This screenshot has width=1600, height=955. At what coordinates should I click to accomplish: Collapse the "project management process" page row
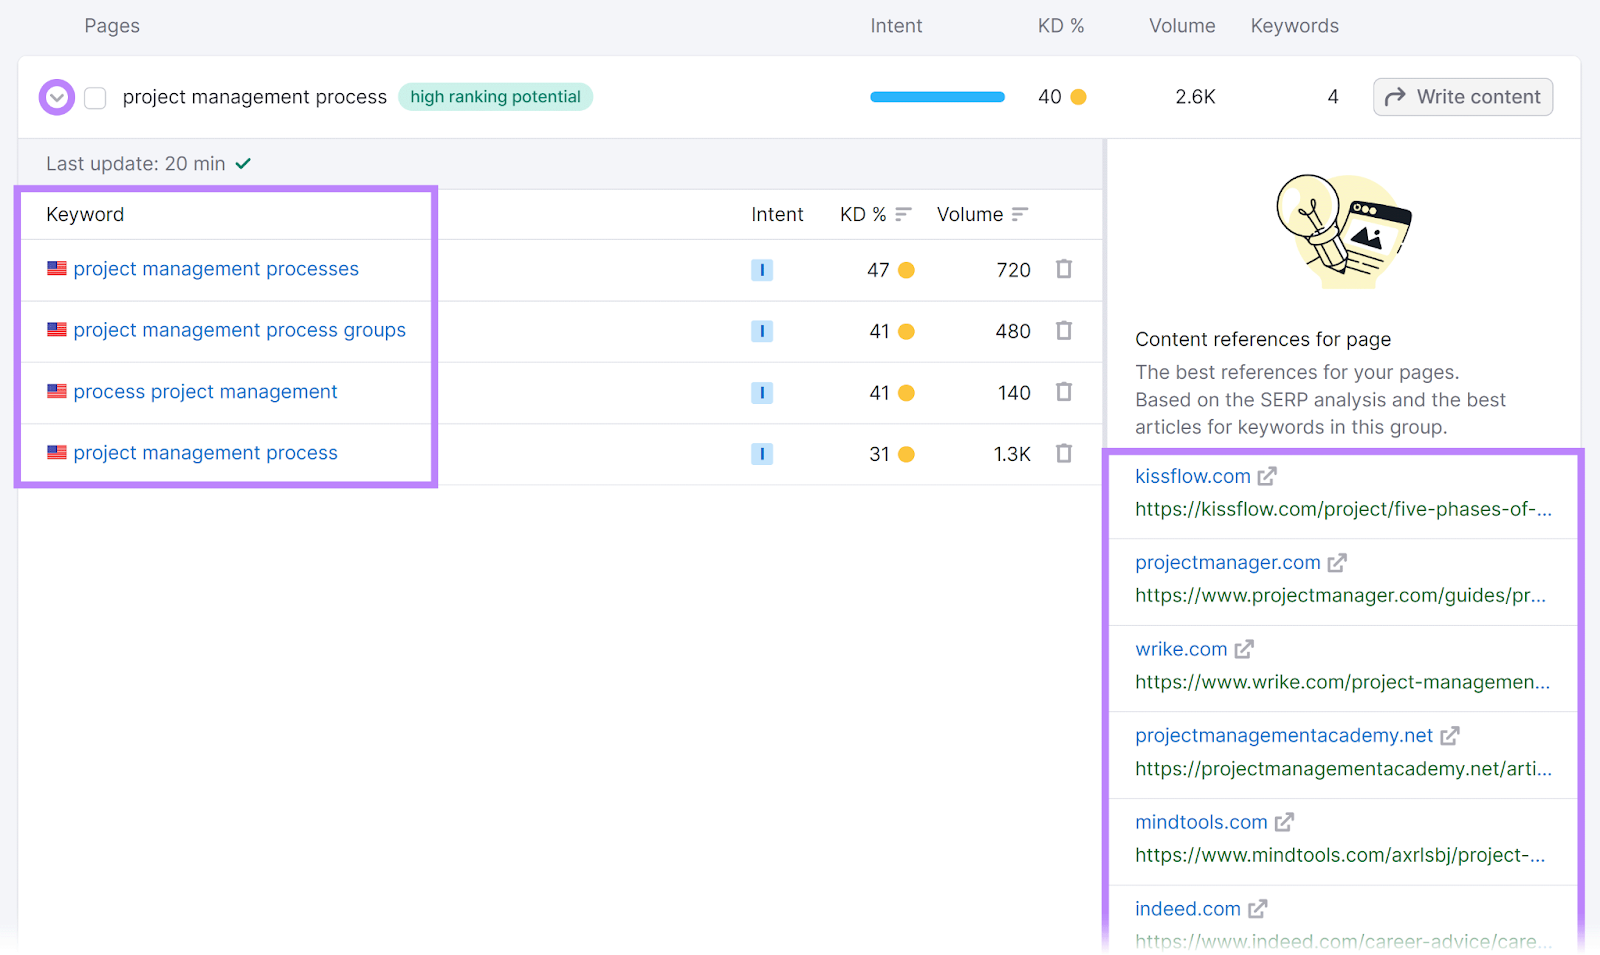56,97
